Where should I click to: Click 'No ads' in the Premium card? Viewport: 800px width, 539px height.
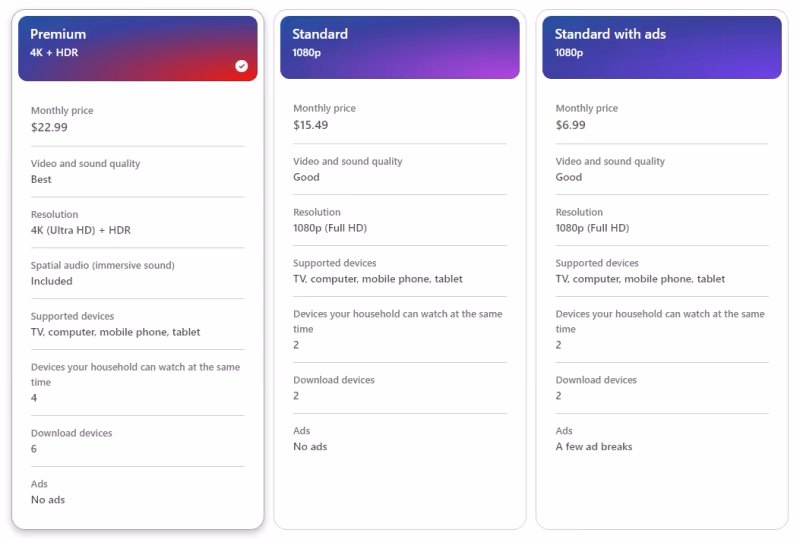point(48,500)
